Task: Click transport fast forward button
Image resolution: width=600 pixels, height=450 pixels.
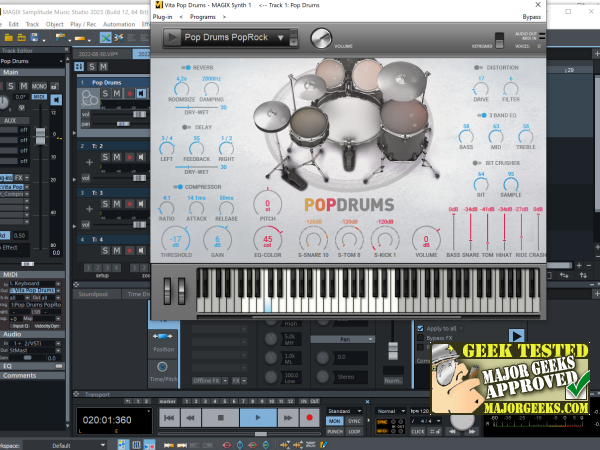Action: pos(288,418)
